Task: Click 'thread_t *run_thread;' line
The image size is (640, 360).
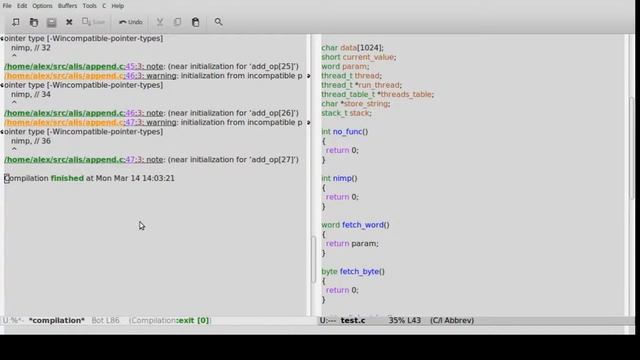Action: pyautogui.click(x=361, y=85)
